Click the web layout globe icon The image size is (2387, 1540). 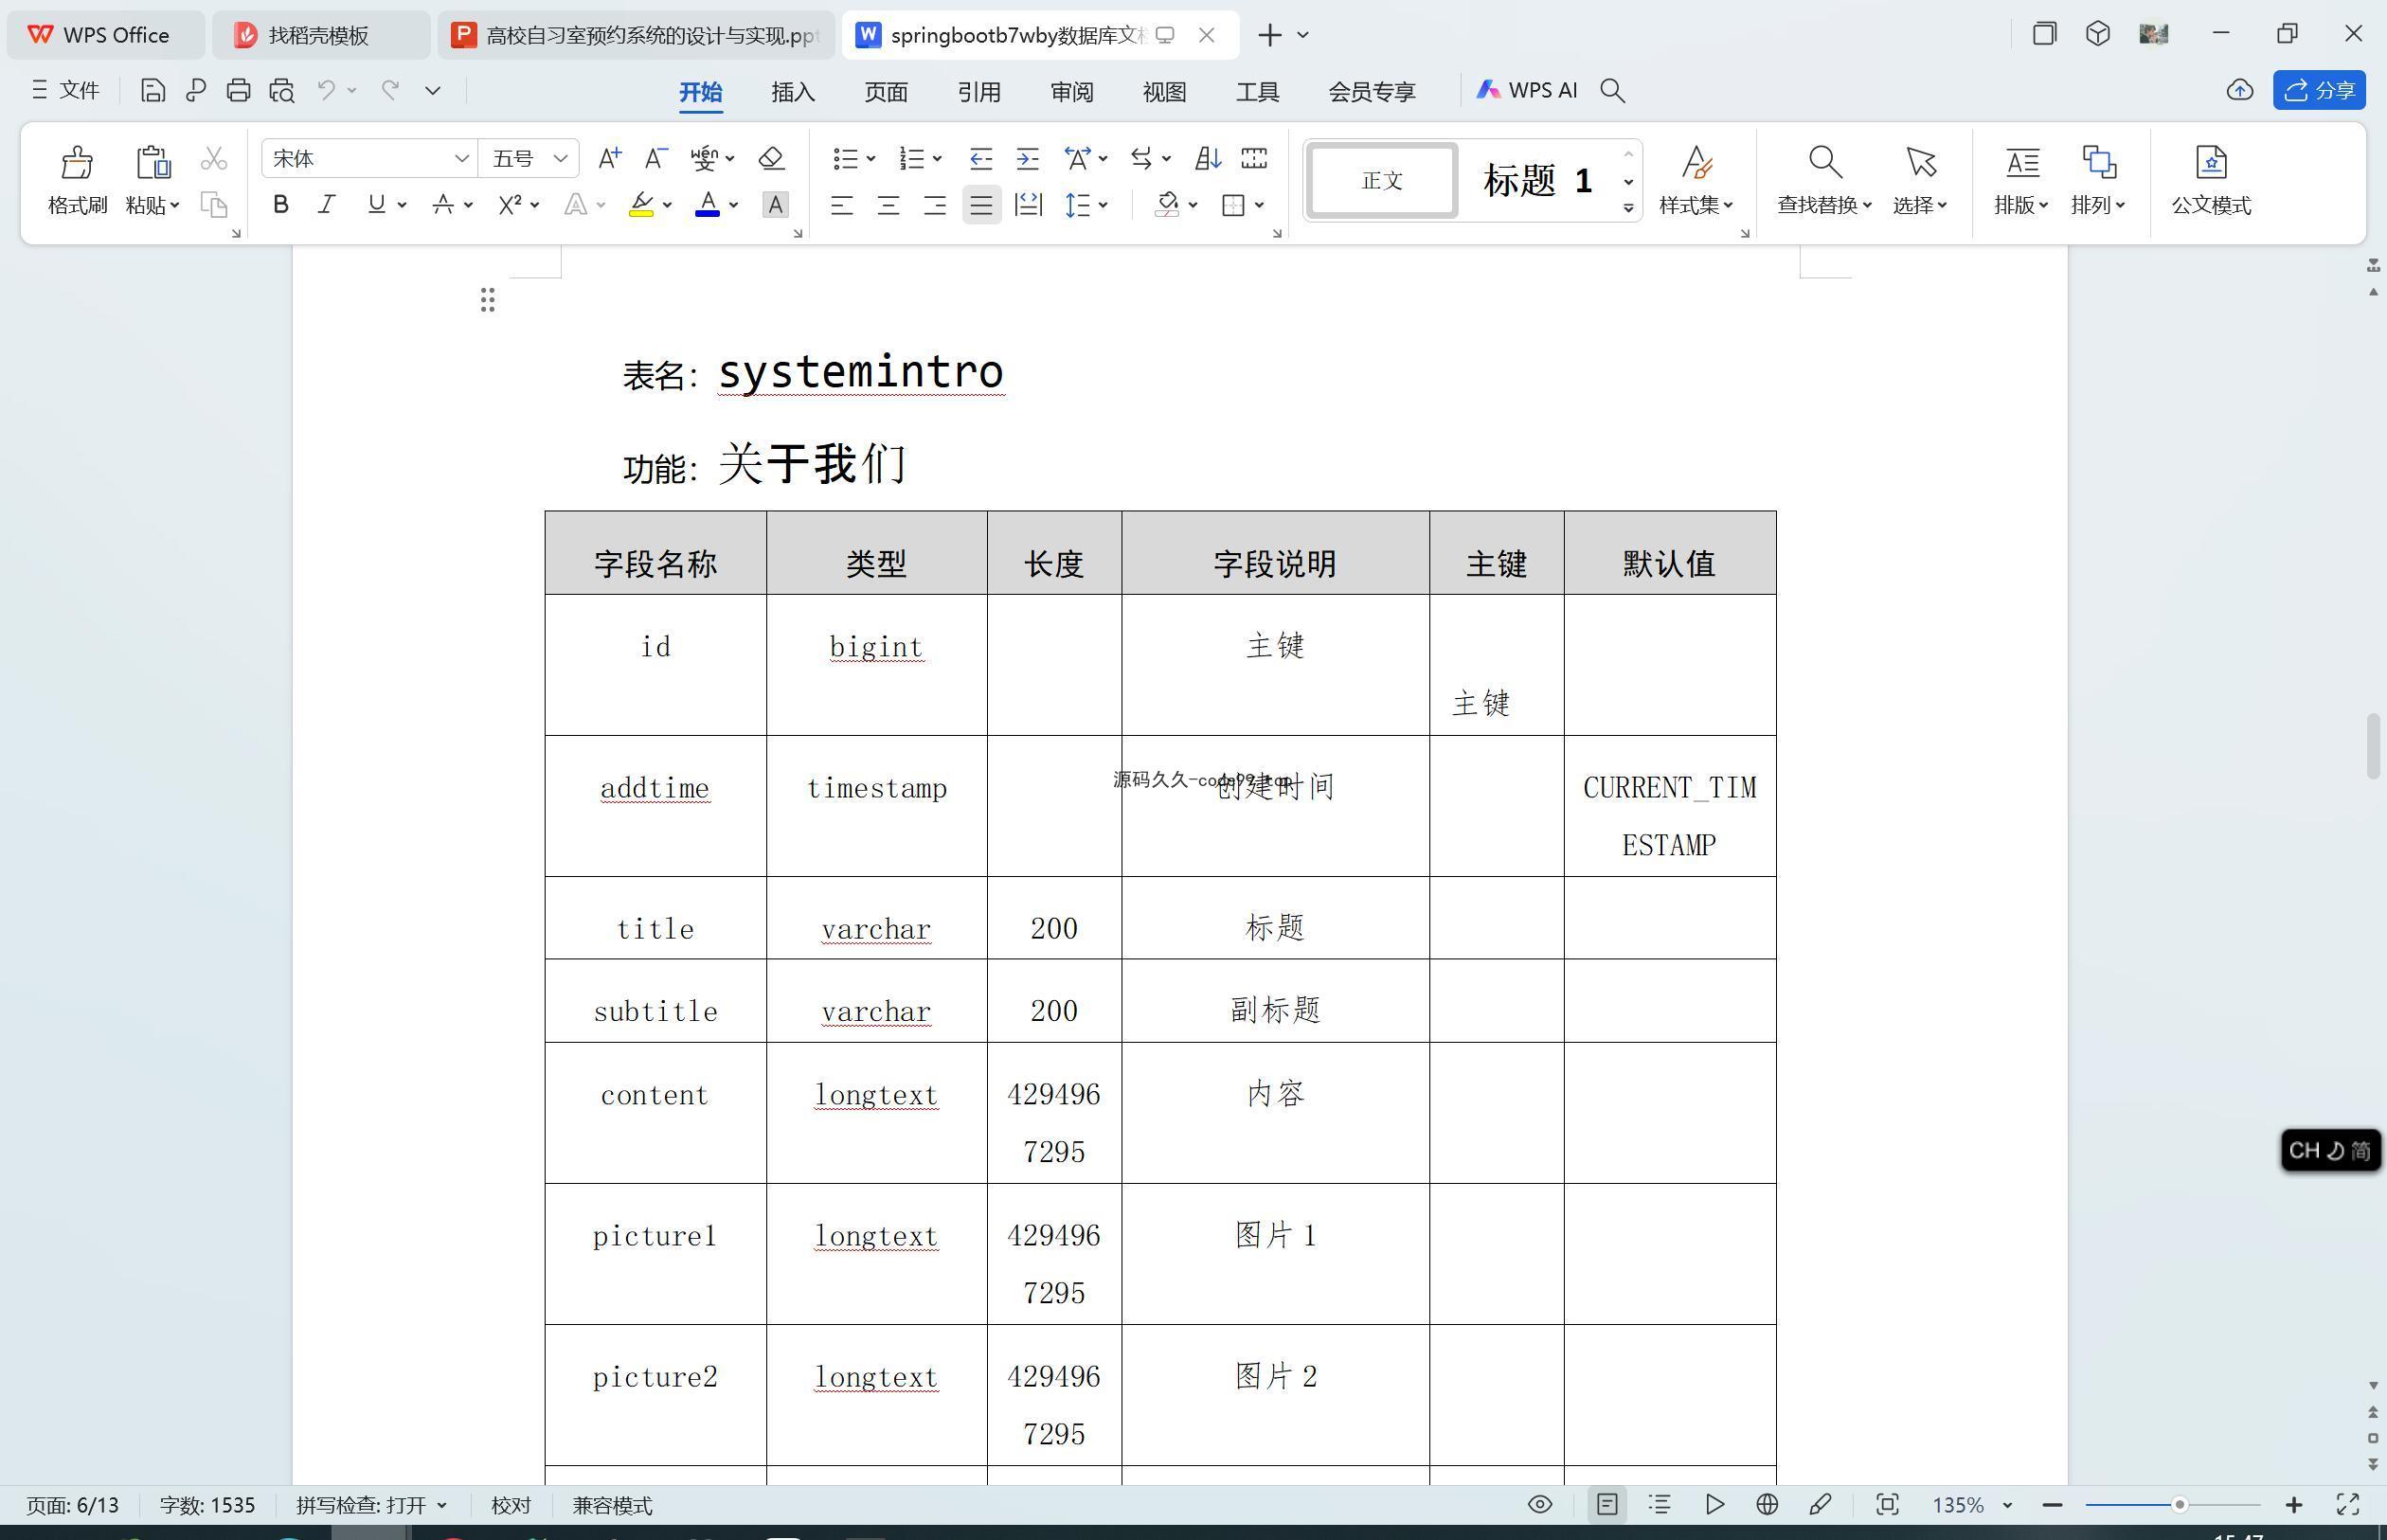click(x=1767, y=1505)
